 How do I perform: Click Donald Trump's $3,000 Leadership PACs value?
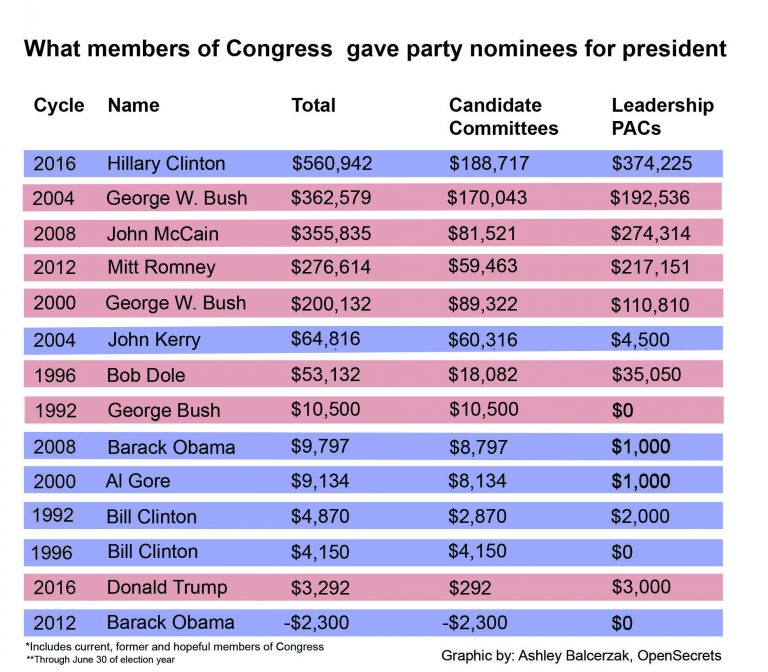coord(640,587)
